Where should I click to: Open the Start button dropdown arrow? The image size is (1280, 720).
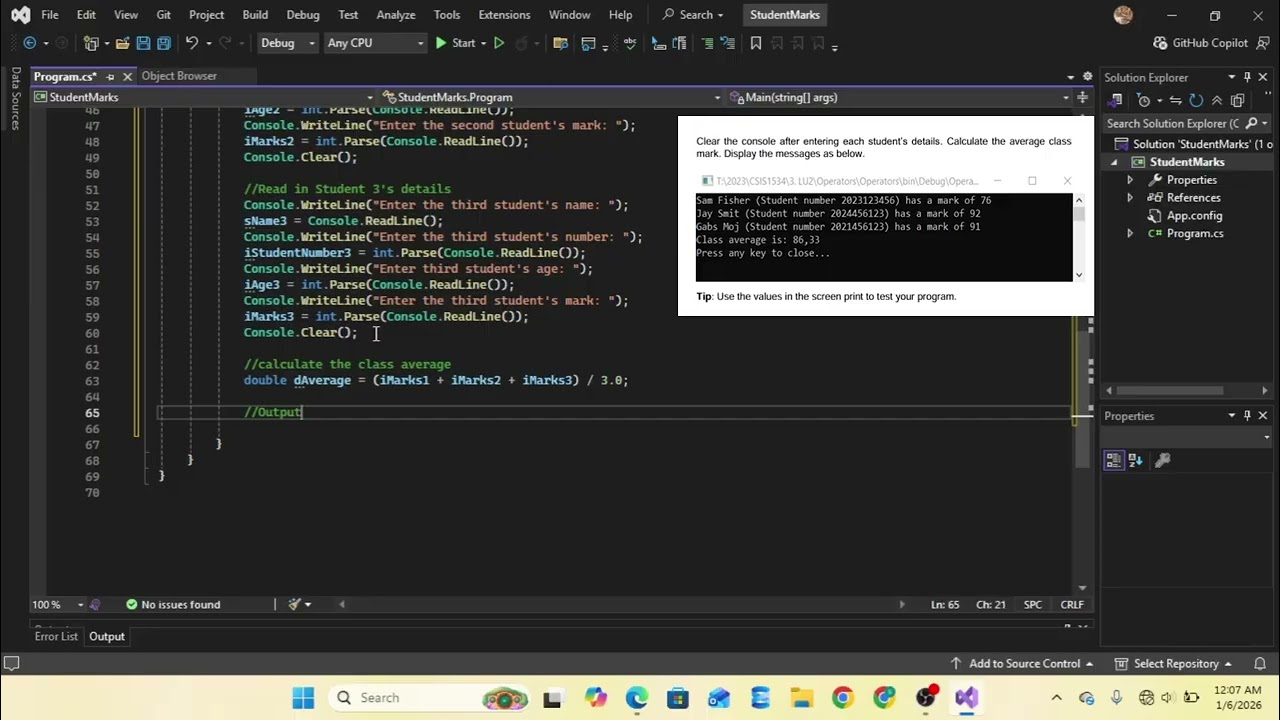click(x=482, y=43)
